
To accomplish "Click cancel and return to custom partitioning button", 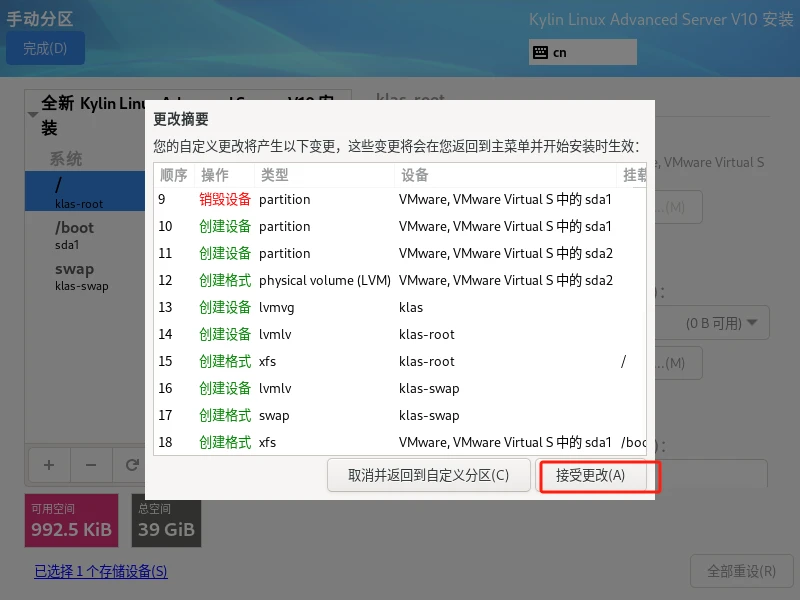I will click(429, 476).
